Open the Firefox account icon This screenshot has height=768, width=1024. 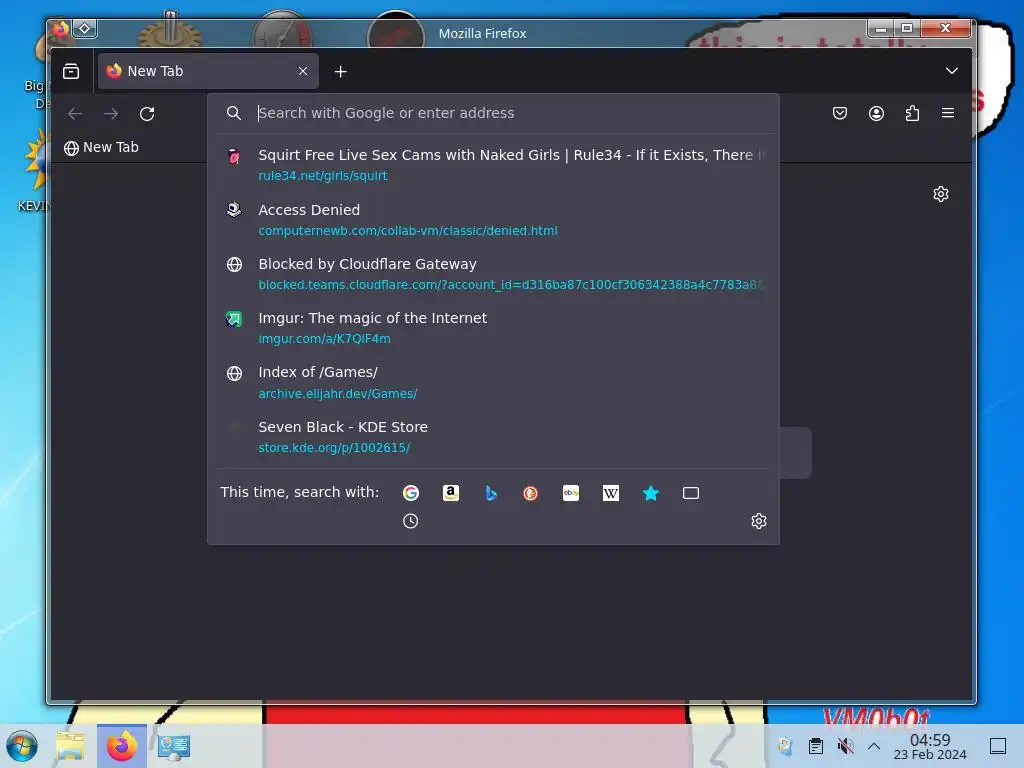876,114
